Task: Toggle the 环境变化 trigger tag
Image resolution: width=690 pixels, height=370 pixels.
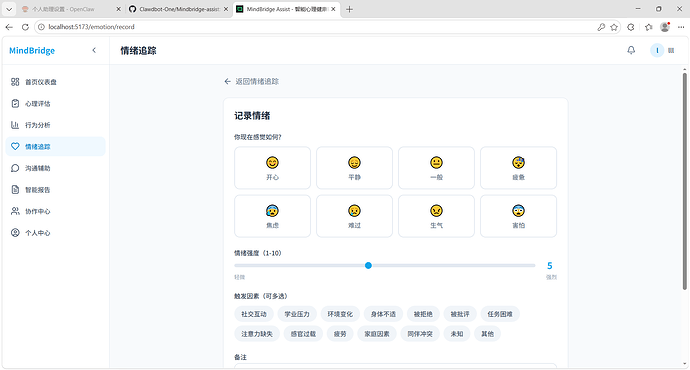Action: pyautogui.click(x=340, y=314)
